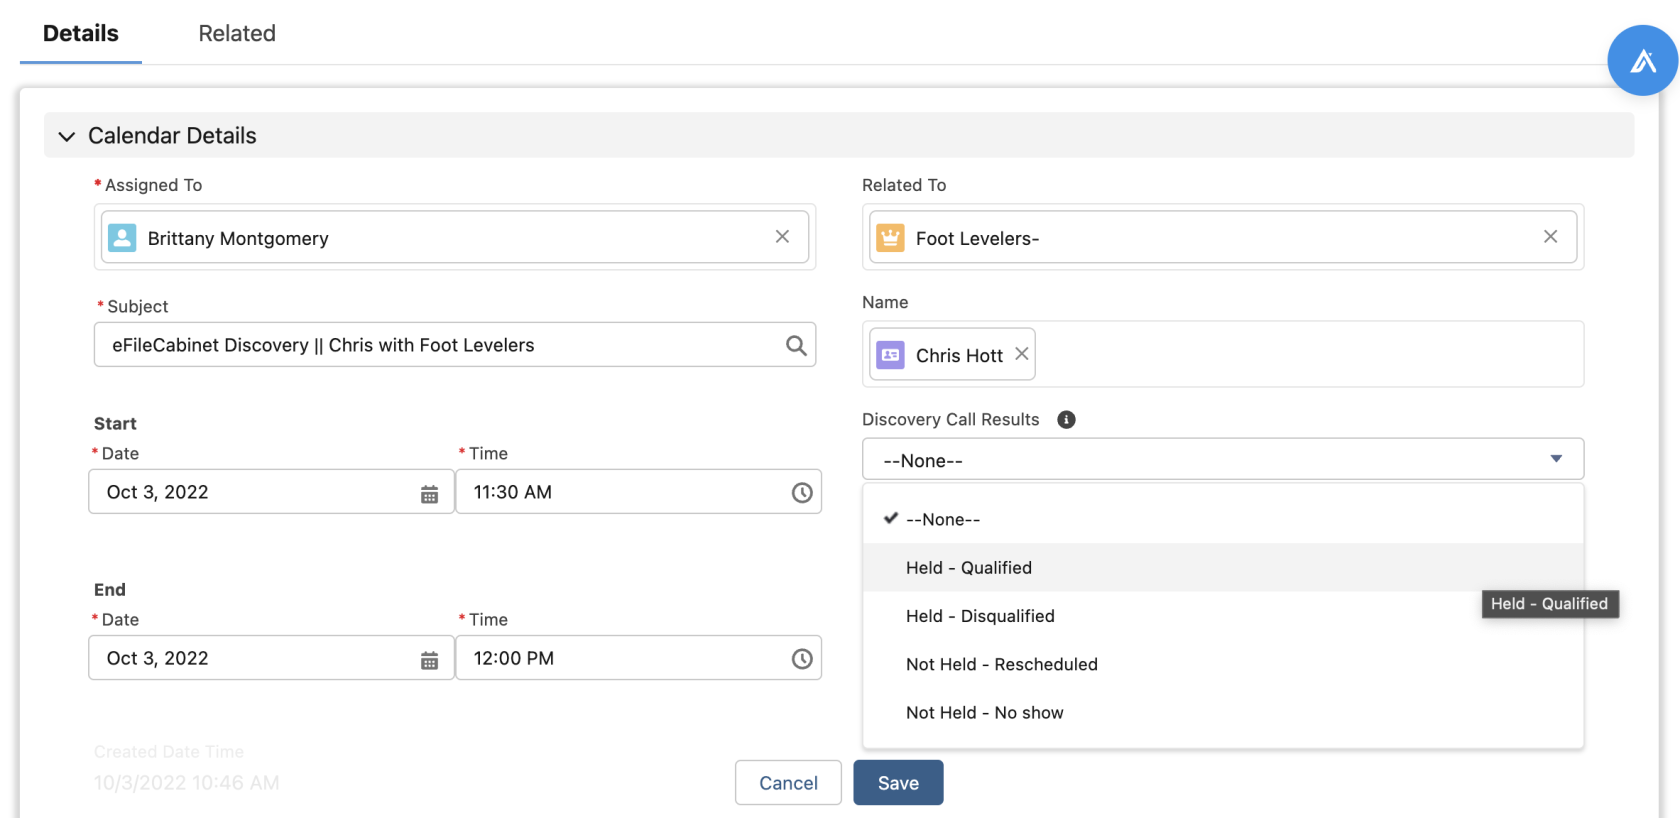Remove the Chris Hott name pill
This screenshot has height=818, width=1680.
[x=1021, y=354]
